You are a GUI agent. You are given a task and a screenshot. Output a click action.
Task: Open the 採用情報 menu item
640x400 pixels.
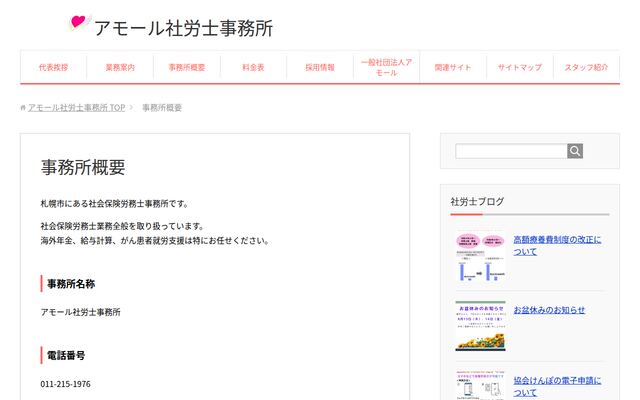[320, 67]
